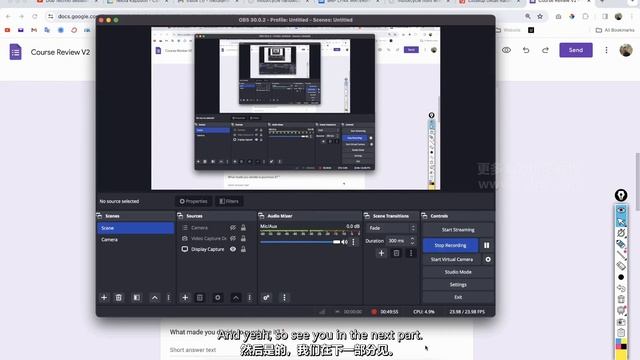Open OBS Settings button

click(x=458, y=284)
